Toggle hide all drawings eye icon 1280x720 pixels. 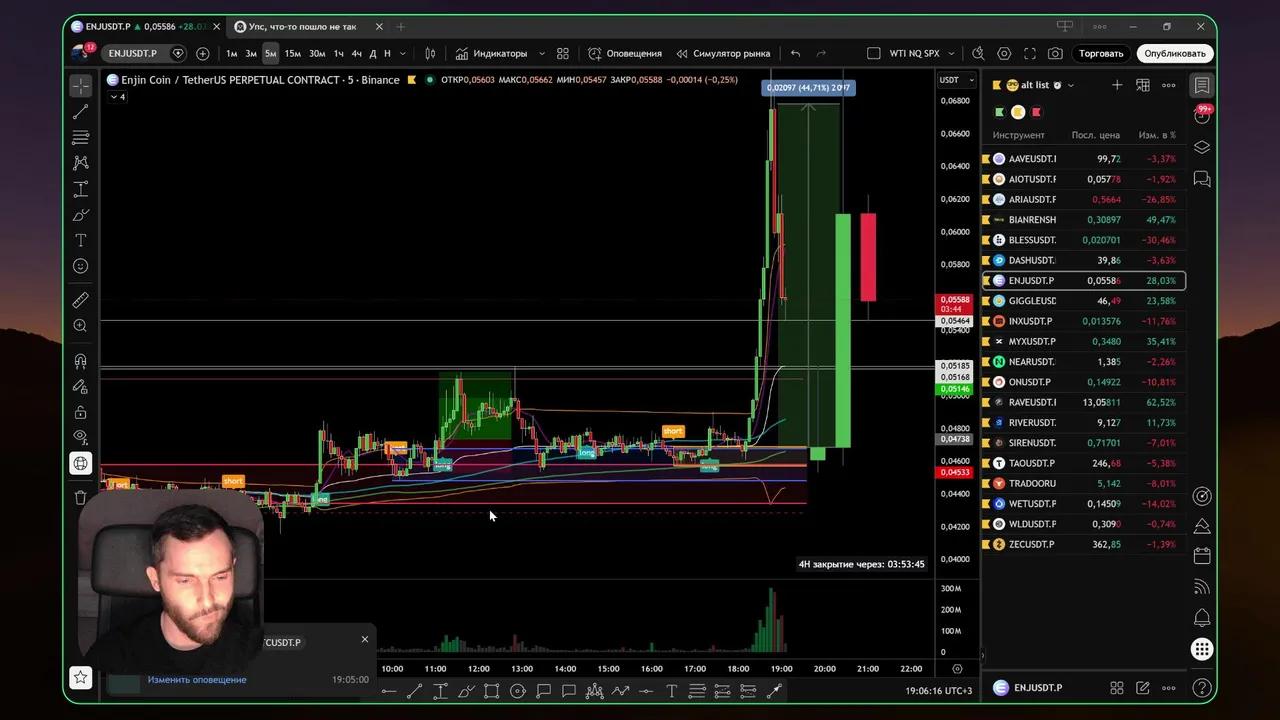pos(81,437)
